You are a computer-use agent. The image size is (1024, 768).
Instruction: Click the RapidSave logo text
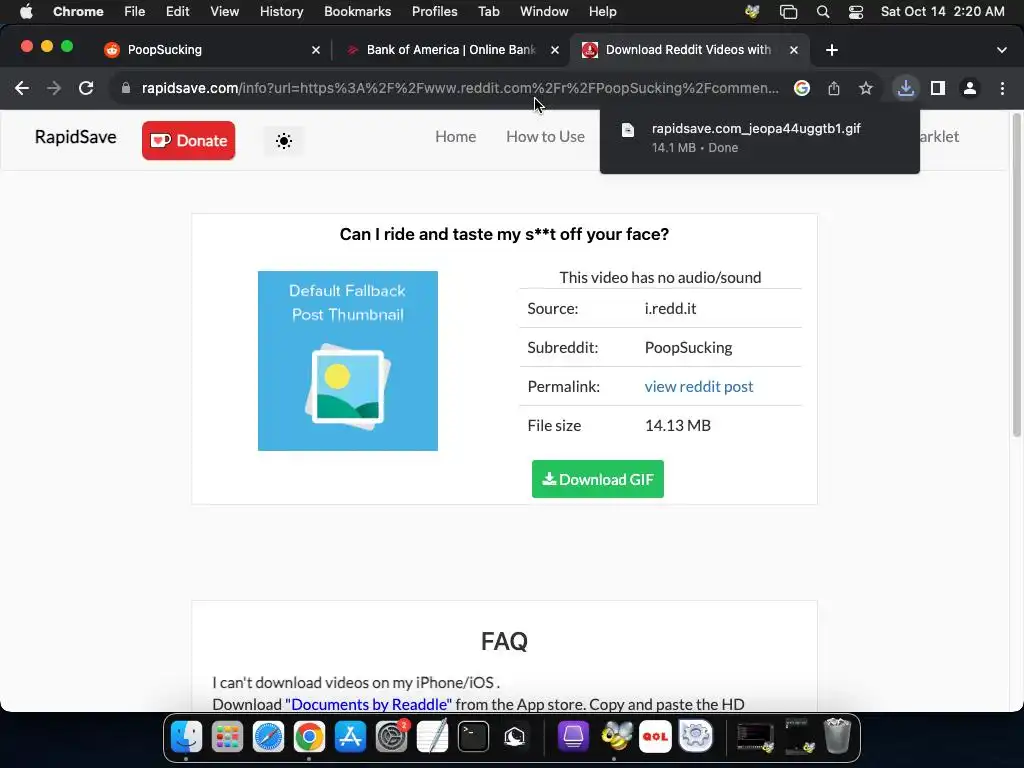(x=76, y=137)
